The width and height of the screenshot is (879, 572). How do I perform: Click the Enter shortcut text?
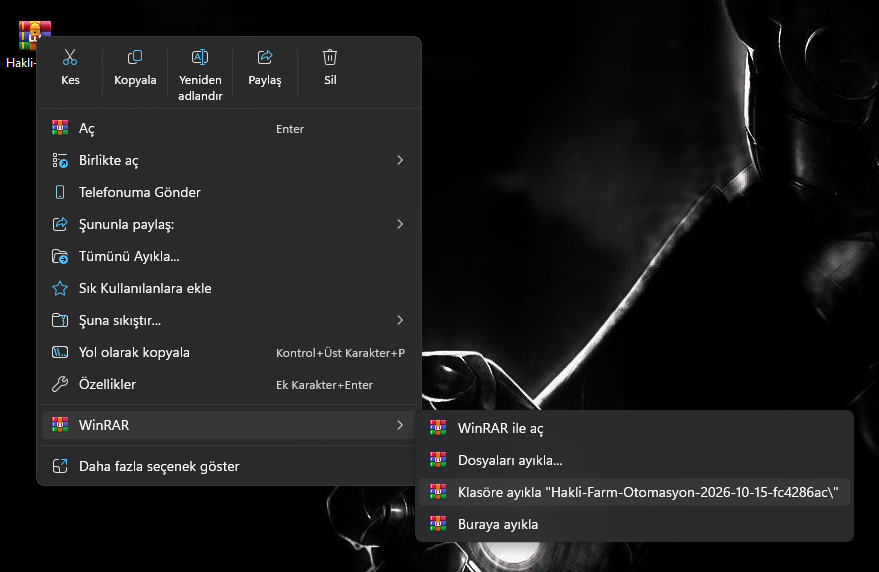click(290, 129)
